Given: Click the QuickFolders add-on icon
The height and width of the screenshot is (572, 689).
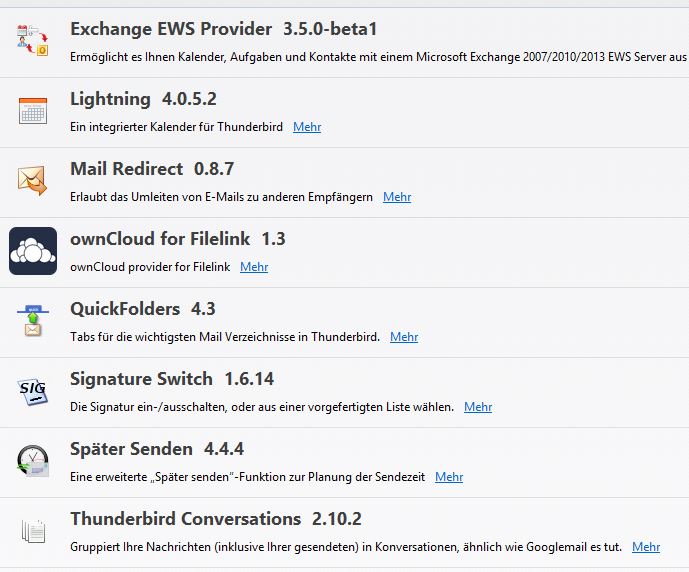Looking at the screenshot, I should [x=33, y=321].
